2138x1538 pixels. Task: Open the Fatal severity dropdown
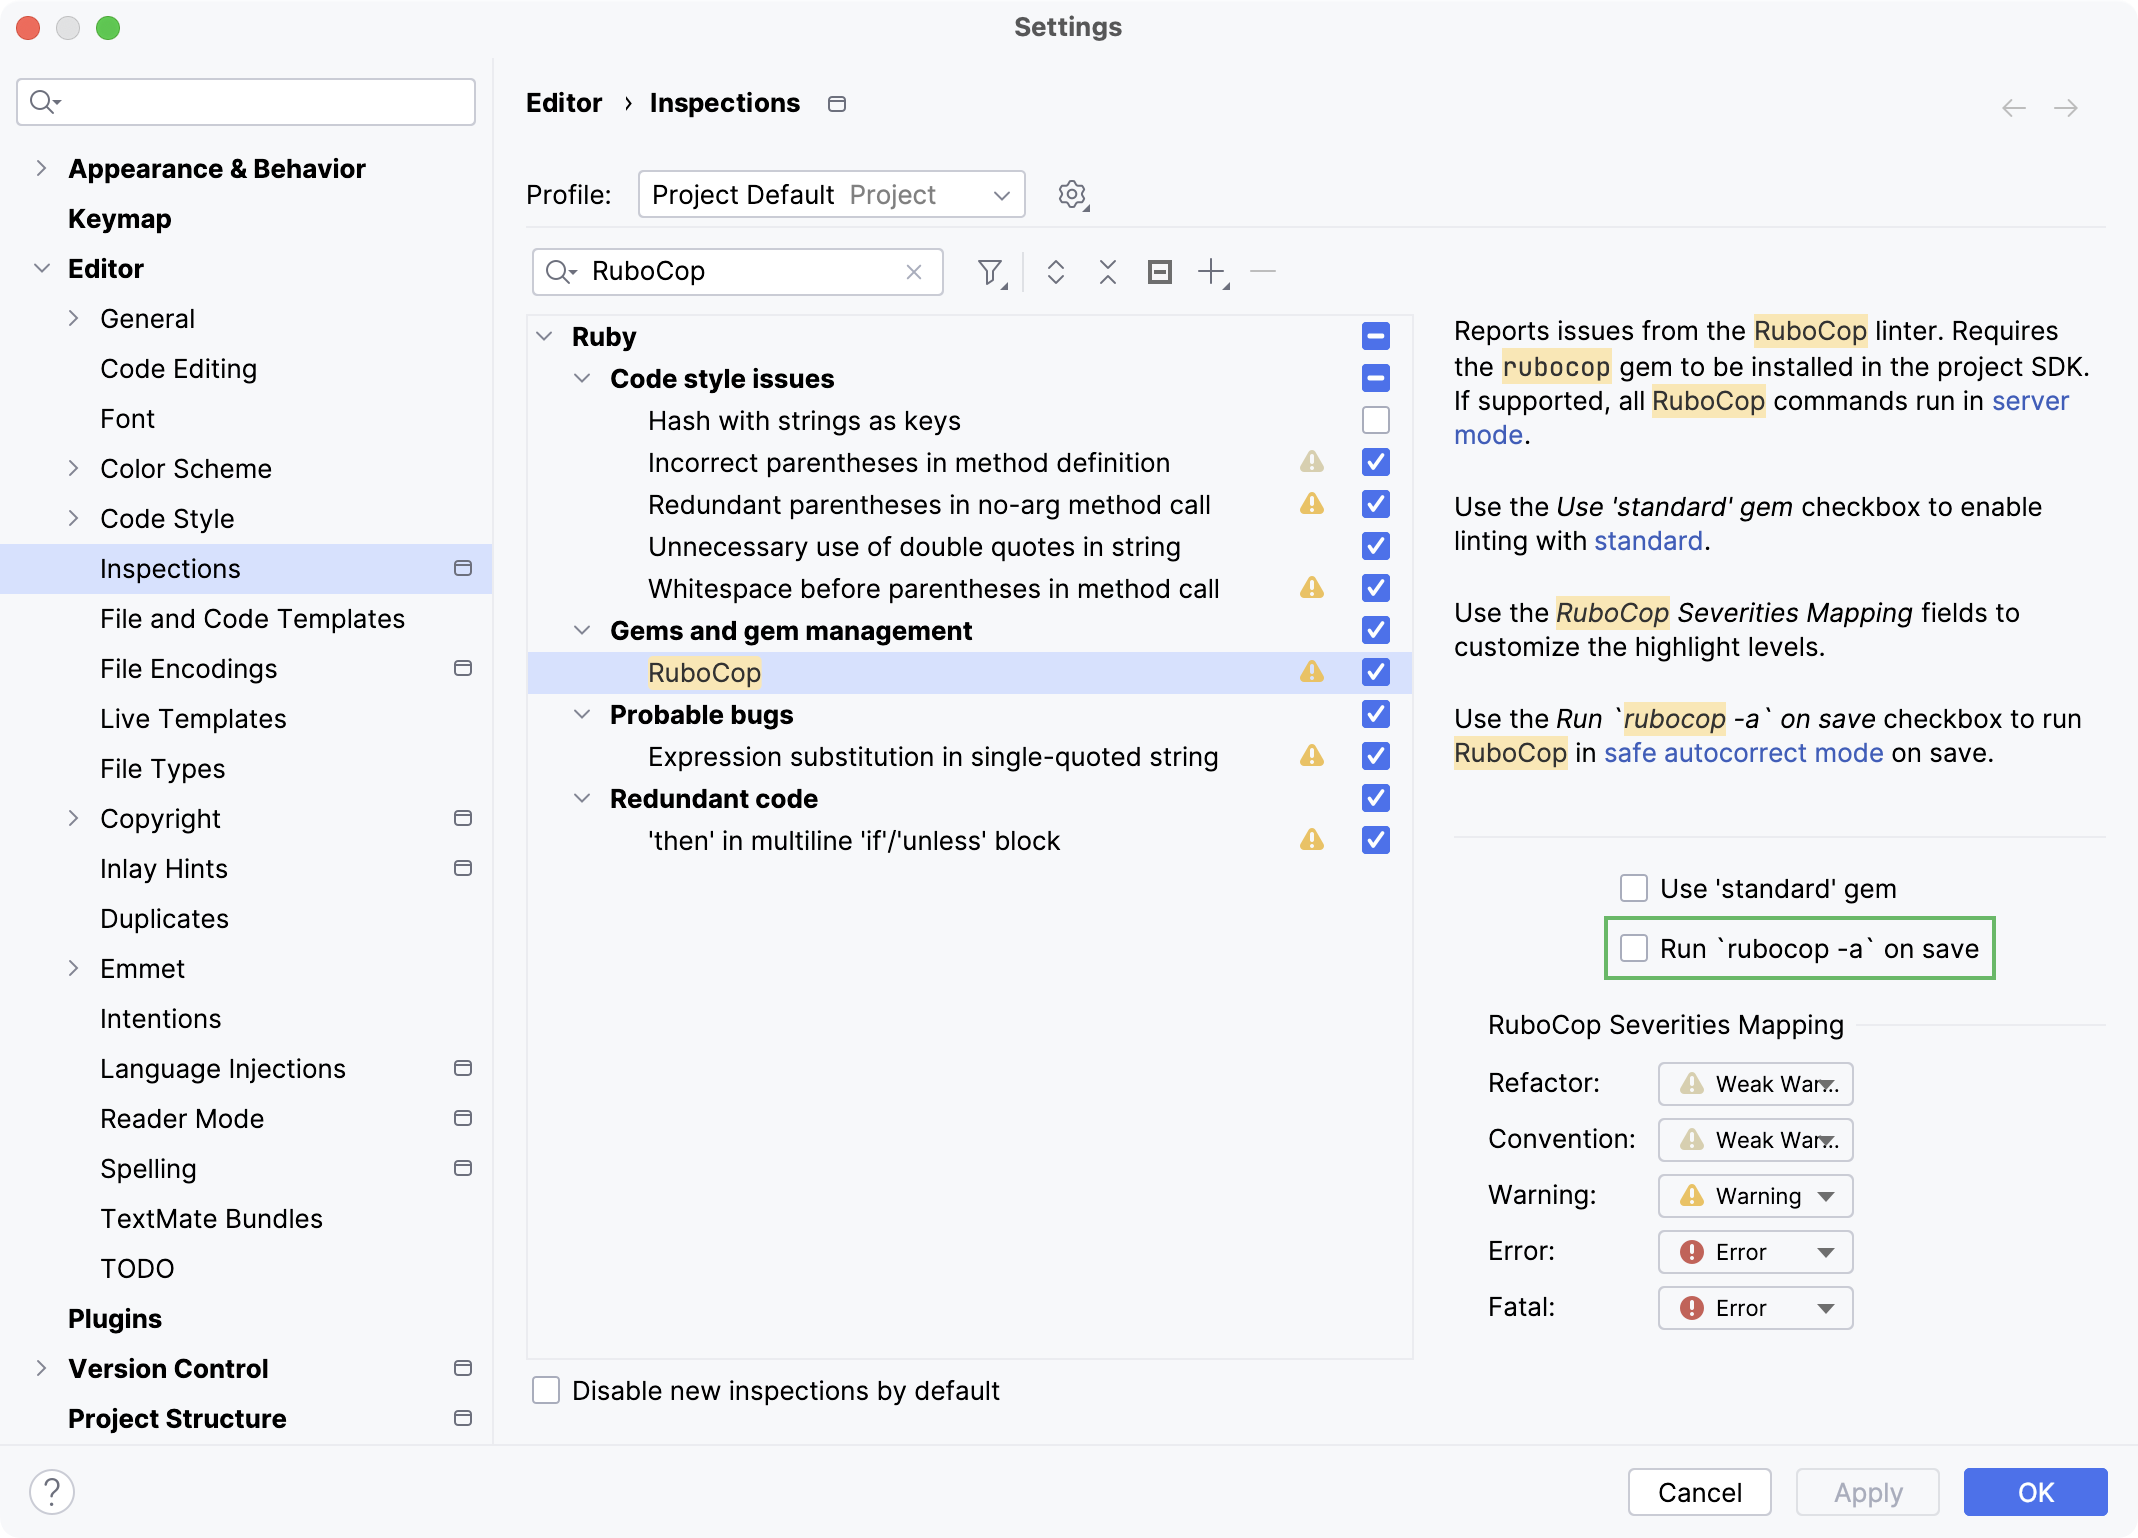tap(1755, 1308)
